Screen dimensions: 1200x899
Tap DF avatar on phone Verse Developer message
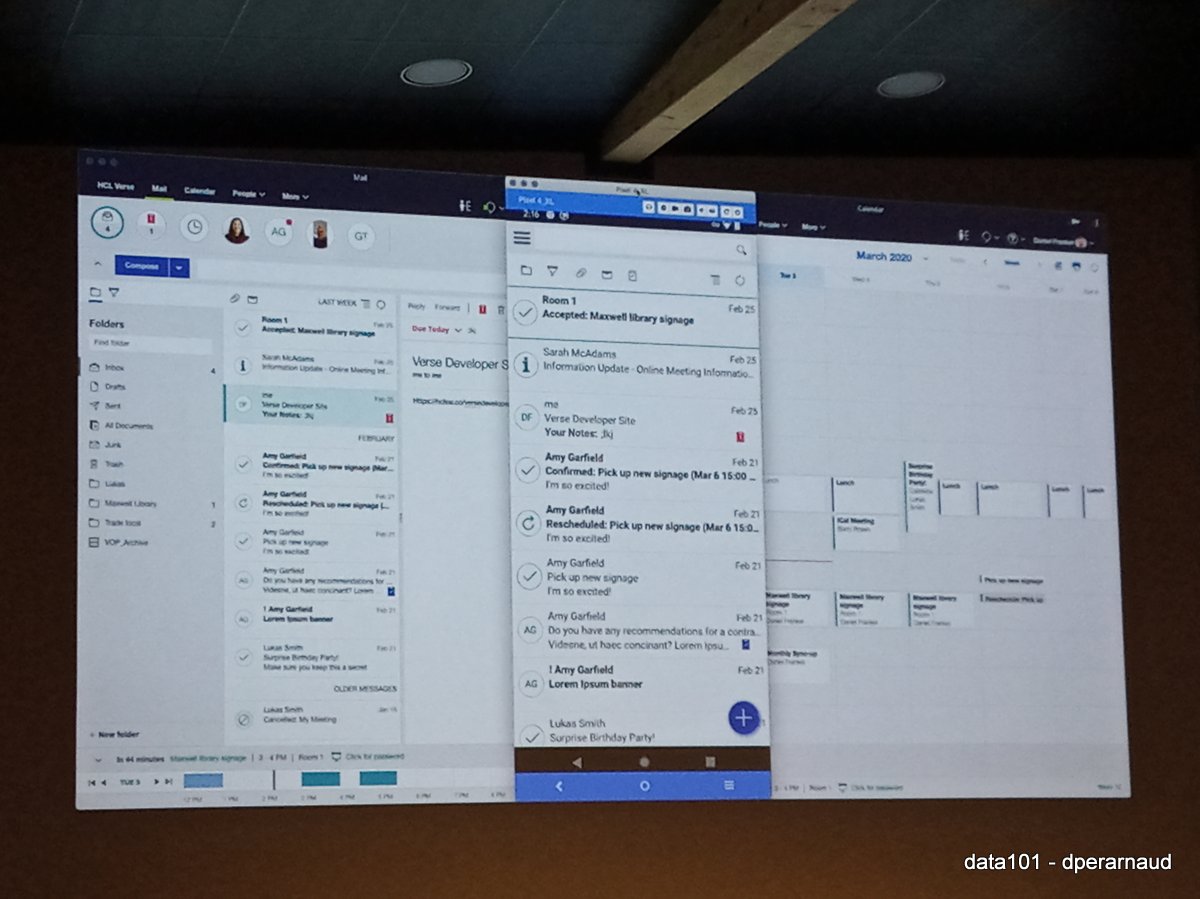(x=527, y=417)
